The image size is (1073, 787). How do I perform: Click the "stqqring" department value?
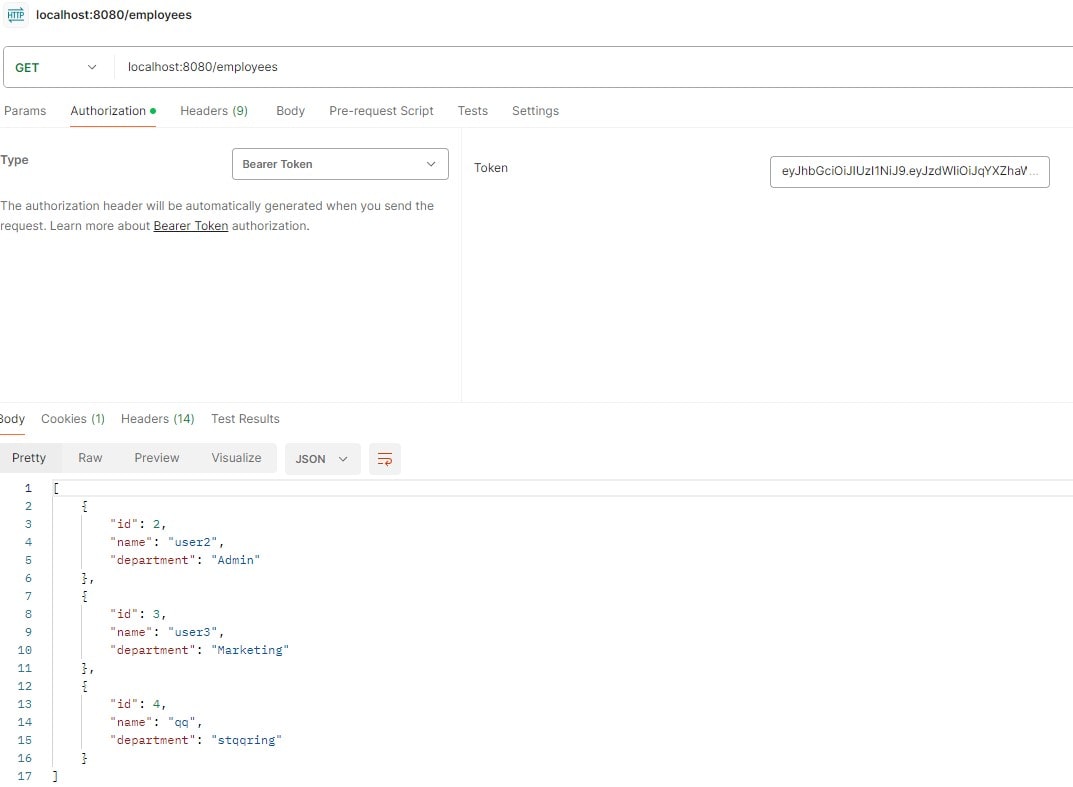click(x=246, y=740)
